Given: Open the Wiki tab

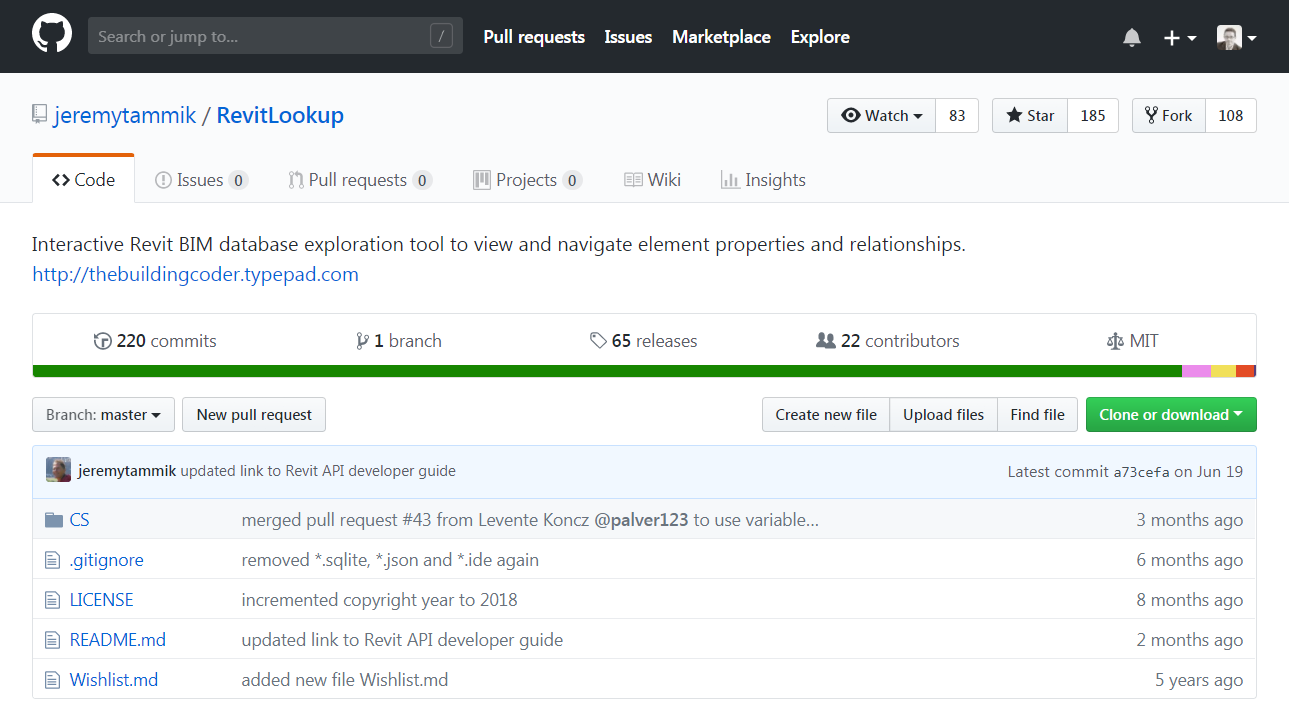Looking at the screenshot, I should pos(652,180).
